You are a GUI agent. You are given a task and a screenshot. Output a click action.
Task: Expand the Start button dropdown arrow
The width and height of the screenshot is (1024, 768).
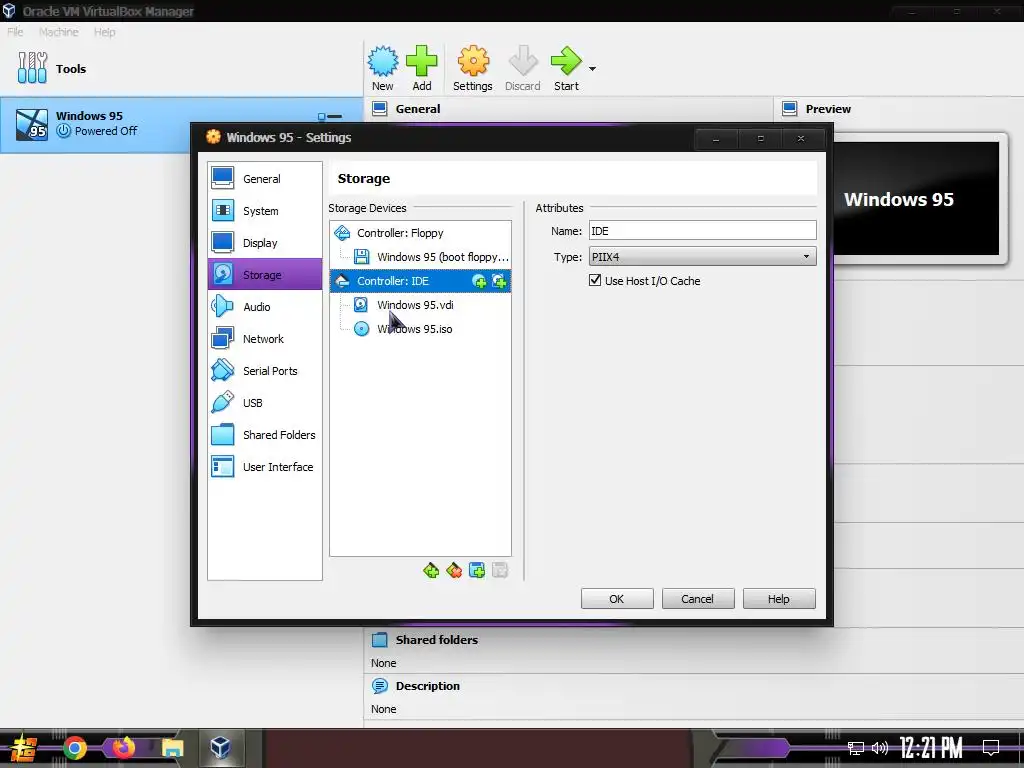[x=592, y=69]
